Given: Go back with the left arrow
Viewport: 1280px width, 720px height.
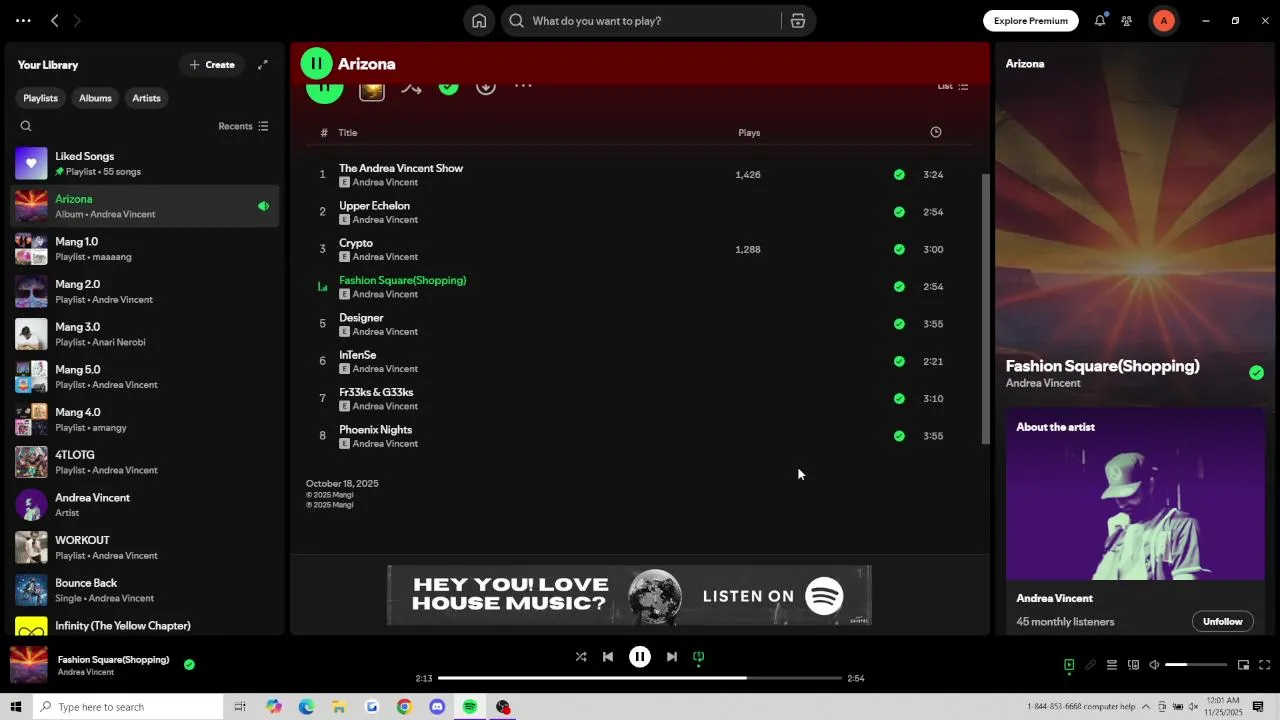Looking at the screenshot, I should coord(55,20).
